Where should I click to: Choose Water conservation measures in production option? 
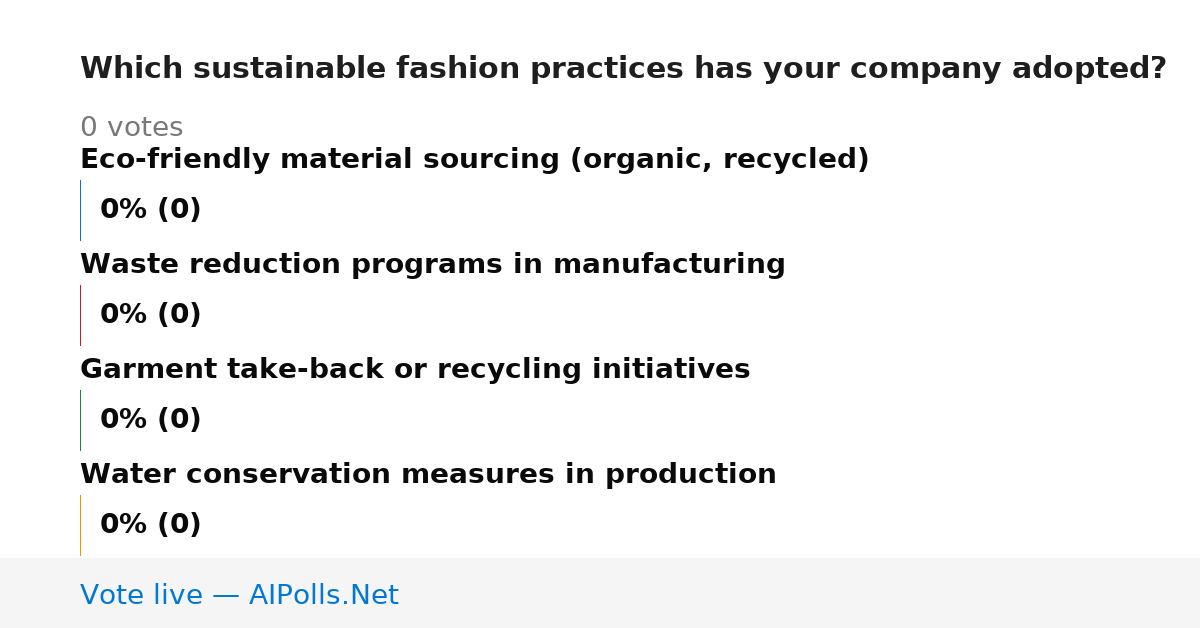point(428,475)
